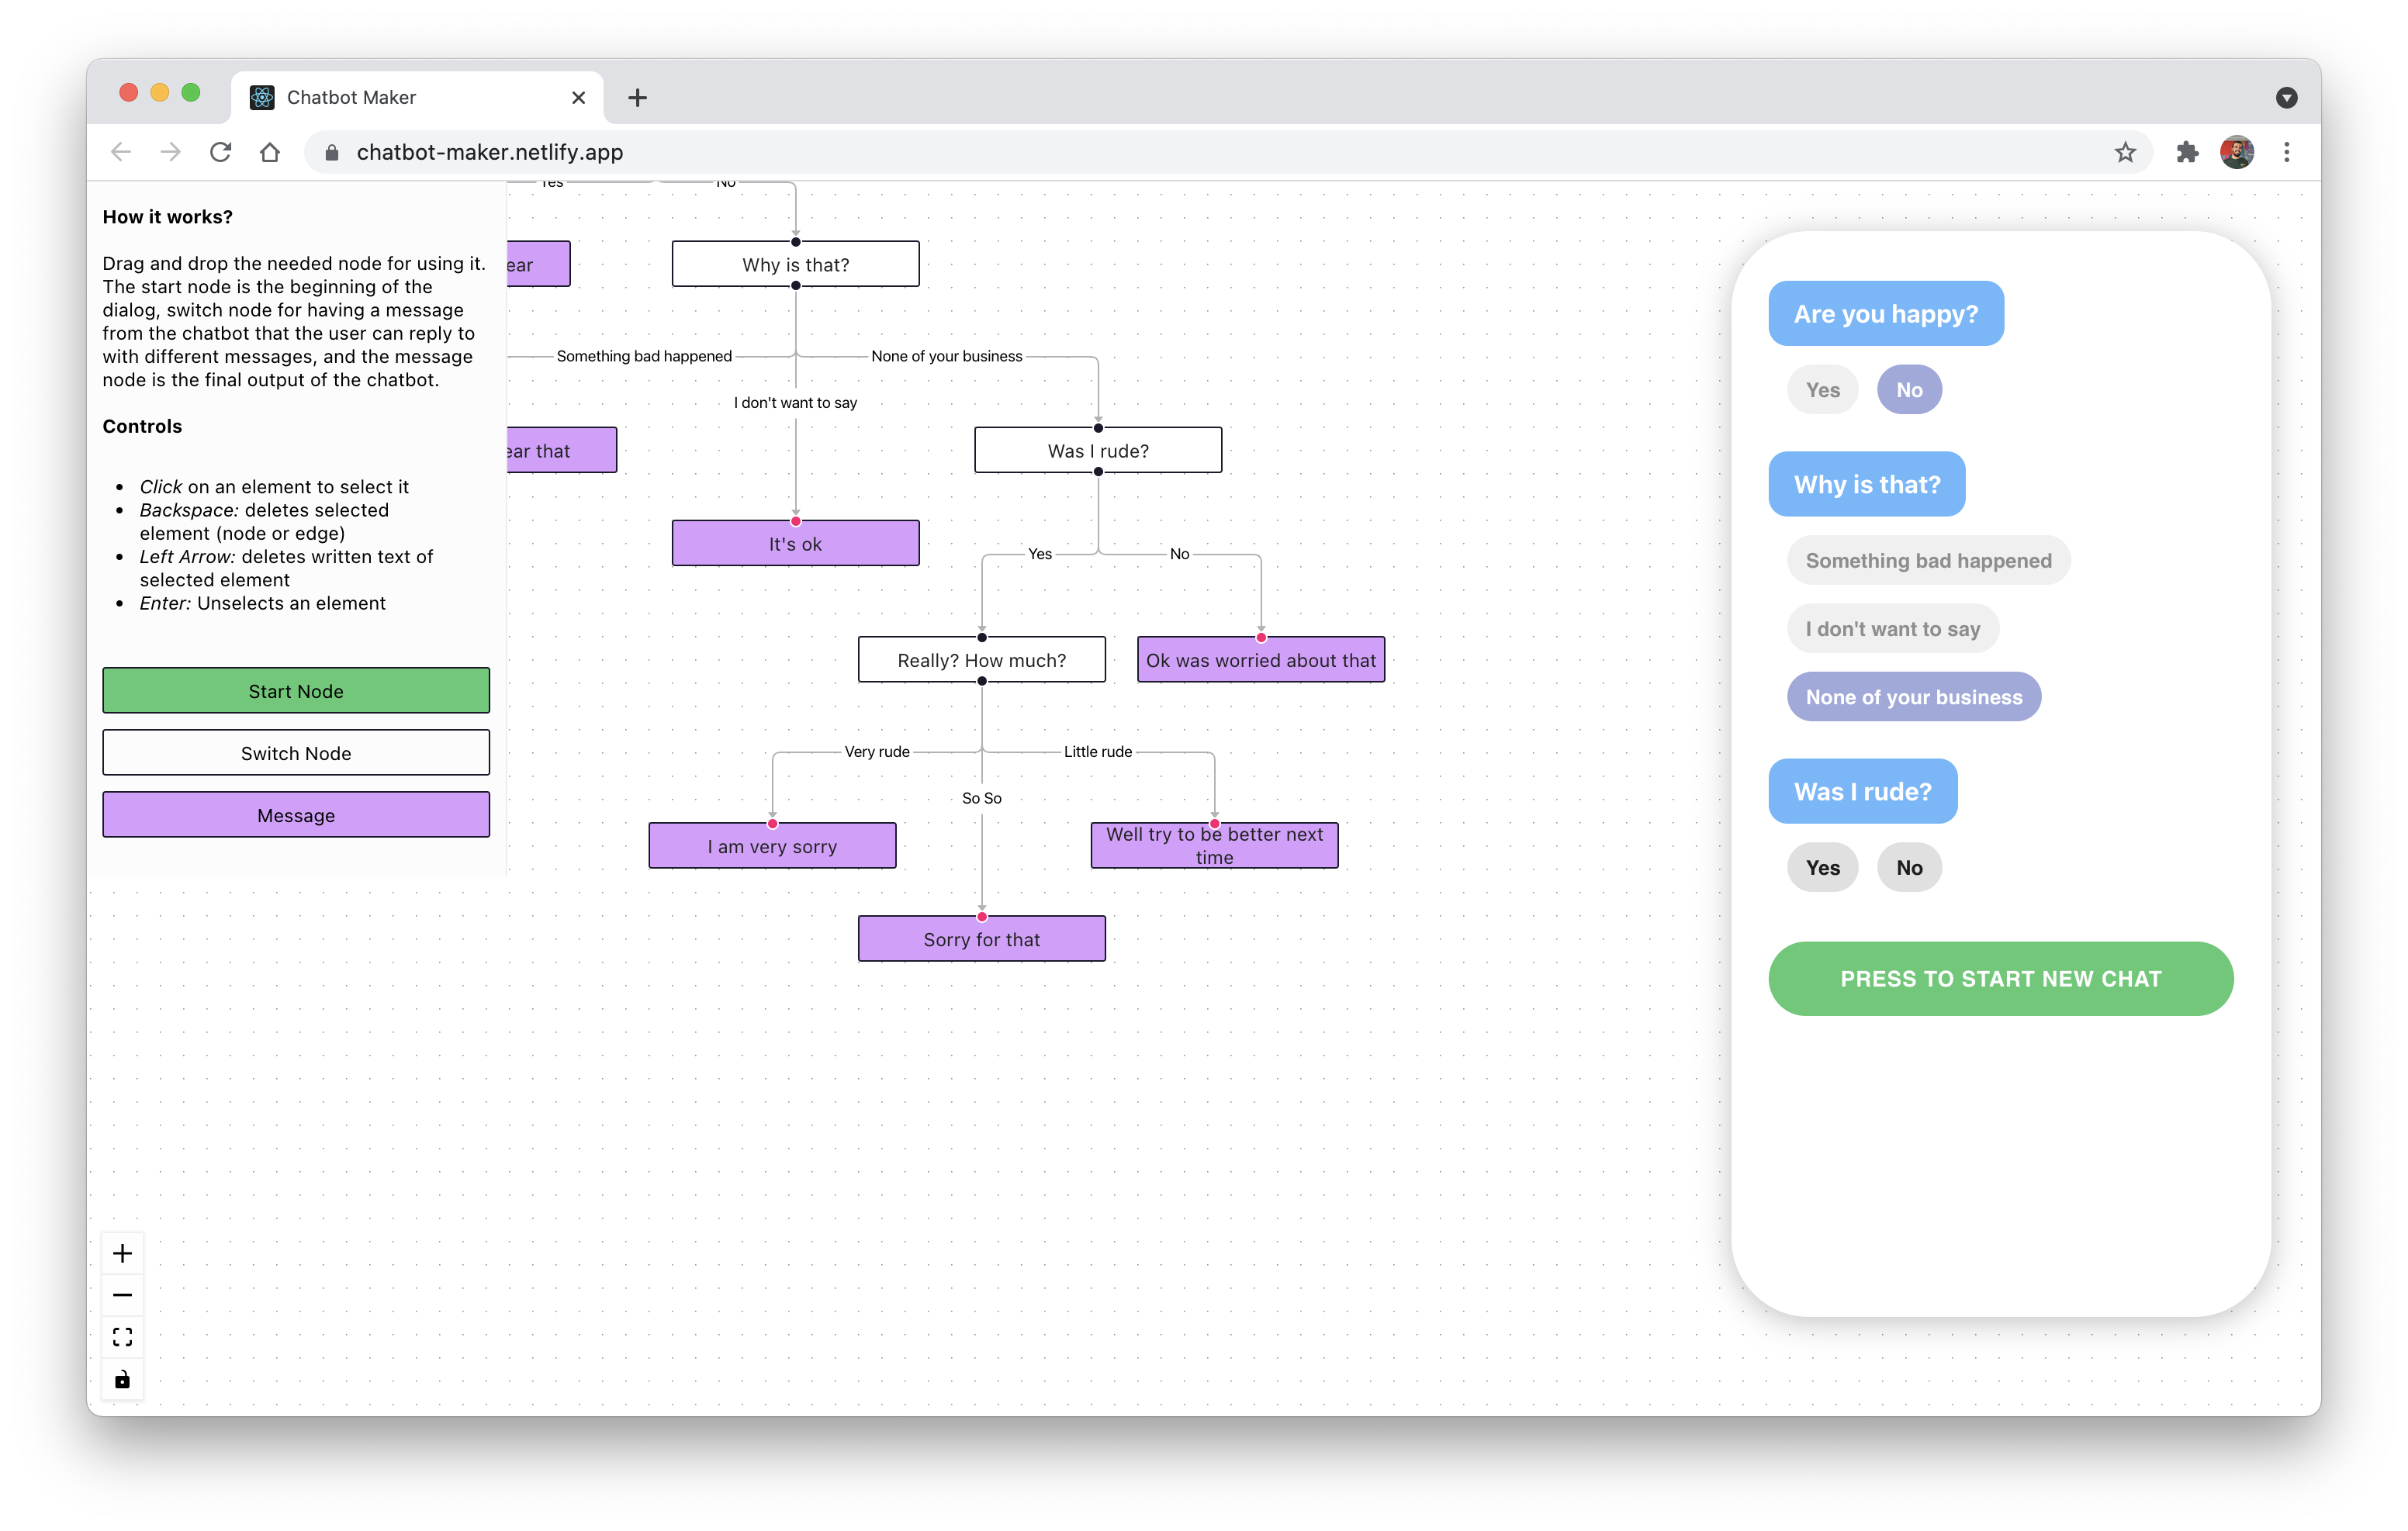Image resolution: width=2408 pixels, height=1531 pixels.
Task: Bookmark this page with the star icon
Action: coord(2125,152)
